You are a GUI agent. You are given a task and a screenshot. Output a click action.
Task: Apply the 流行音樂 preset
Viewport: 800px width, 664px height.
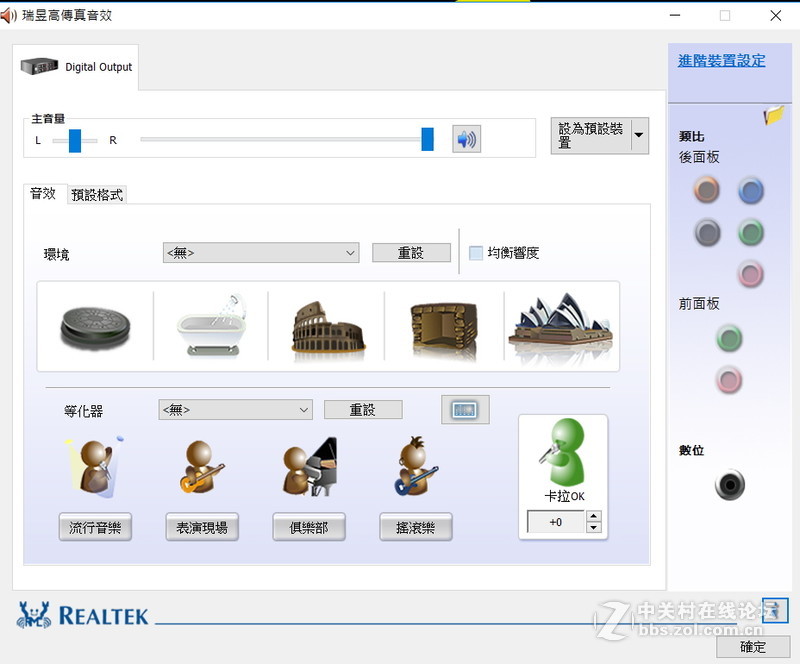[x=95, y=527]
